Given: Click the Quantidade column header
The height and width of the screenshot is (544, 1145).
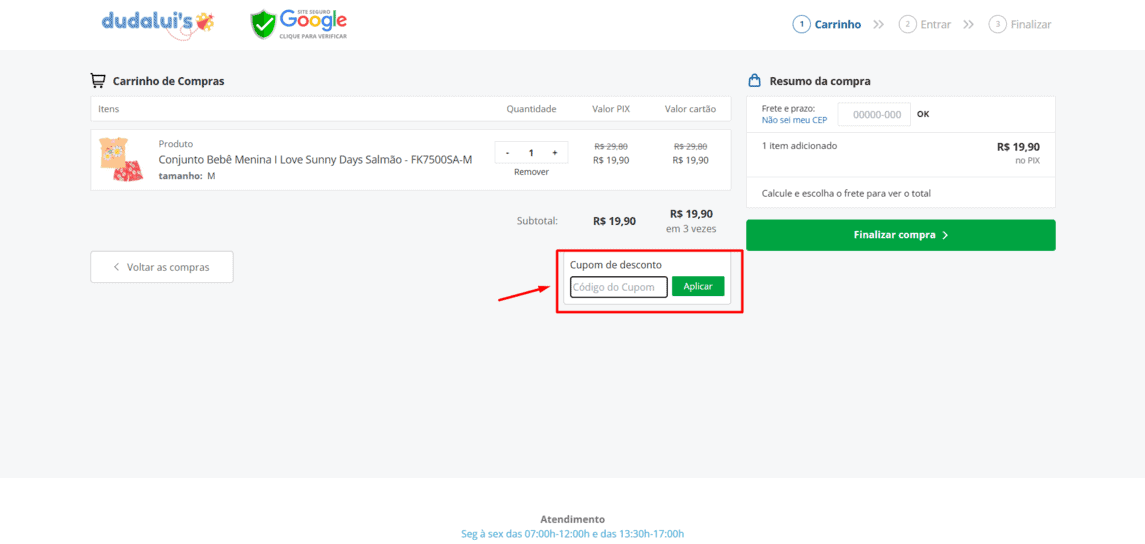Looking at the screenshot, I should 532,109.
